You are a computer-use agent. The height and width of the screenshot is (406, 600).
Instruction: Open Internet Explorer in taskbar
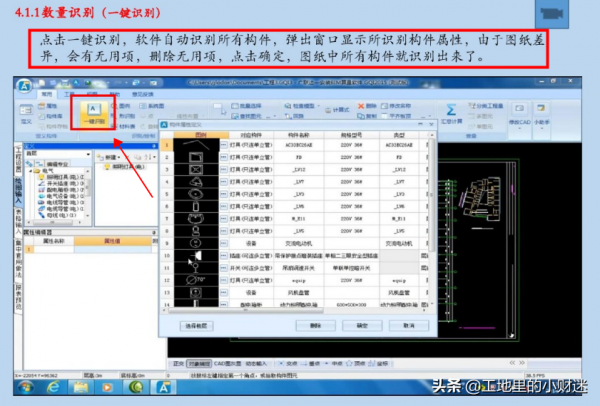53,387
